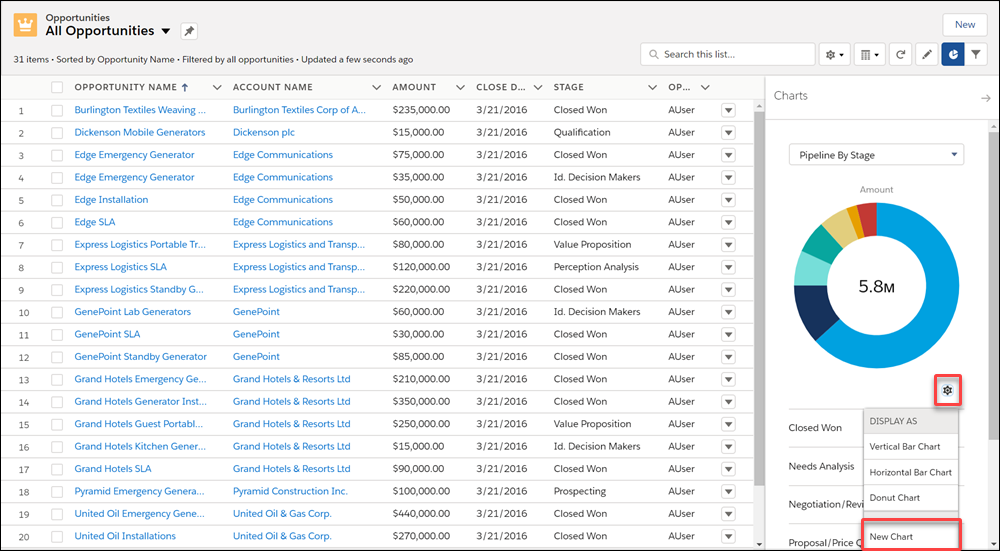Click the search magnifier icon

(x=653, y=55)
